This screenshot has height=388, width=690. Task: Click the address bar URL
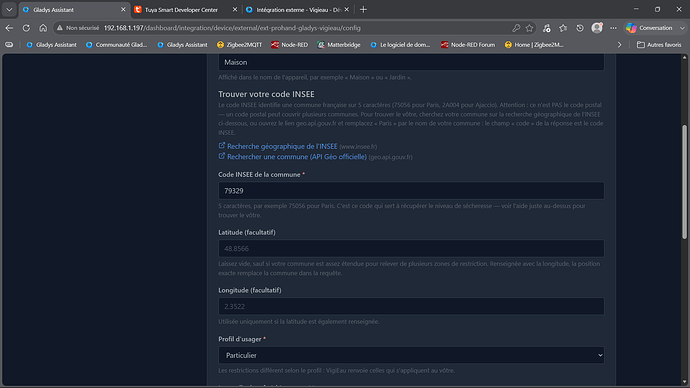pos(232,28)
